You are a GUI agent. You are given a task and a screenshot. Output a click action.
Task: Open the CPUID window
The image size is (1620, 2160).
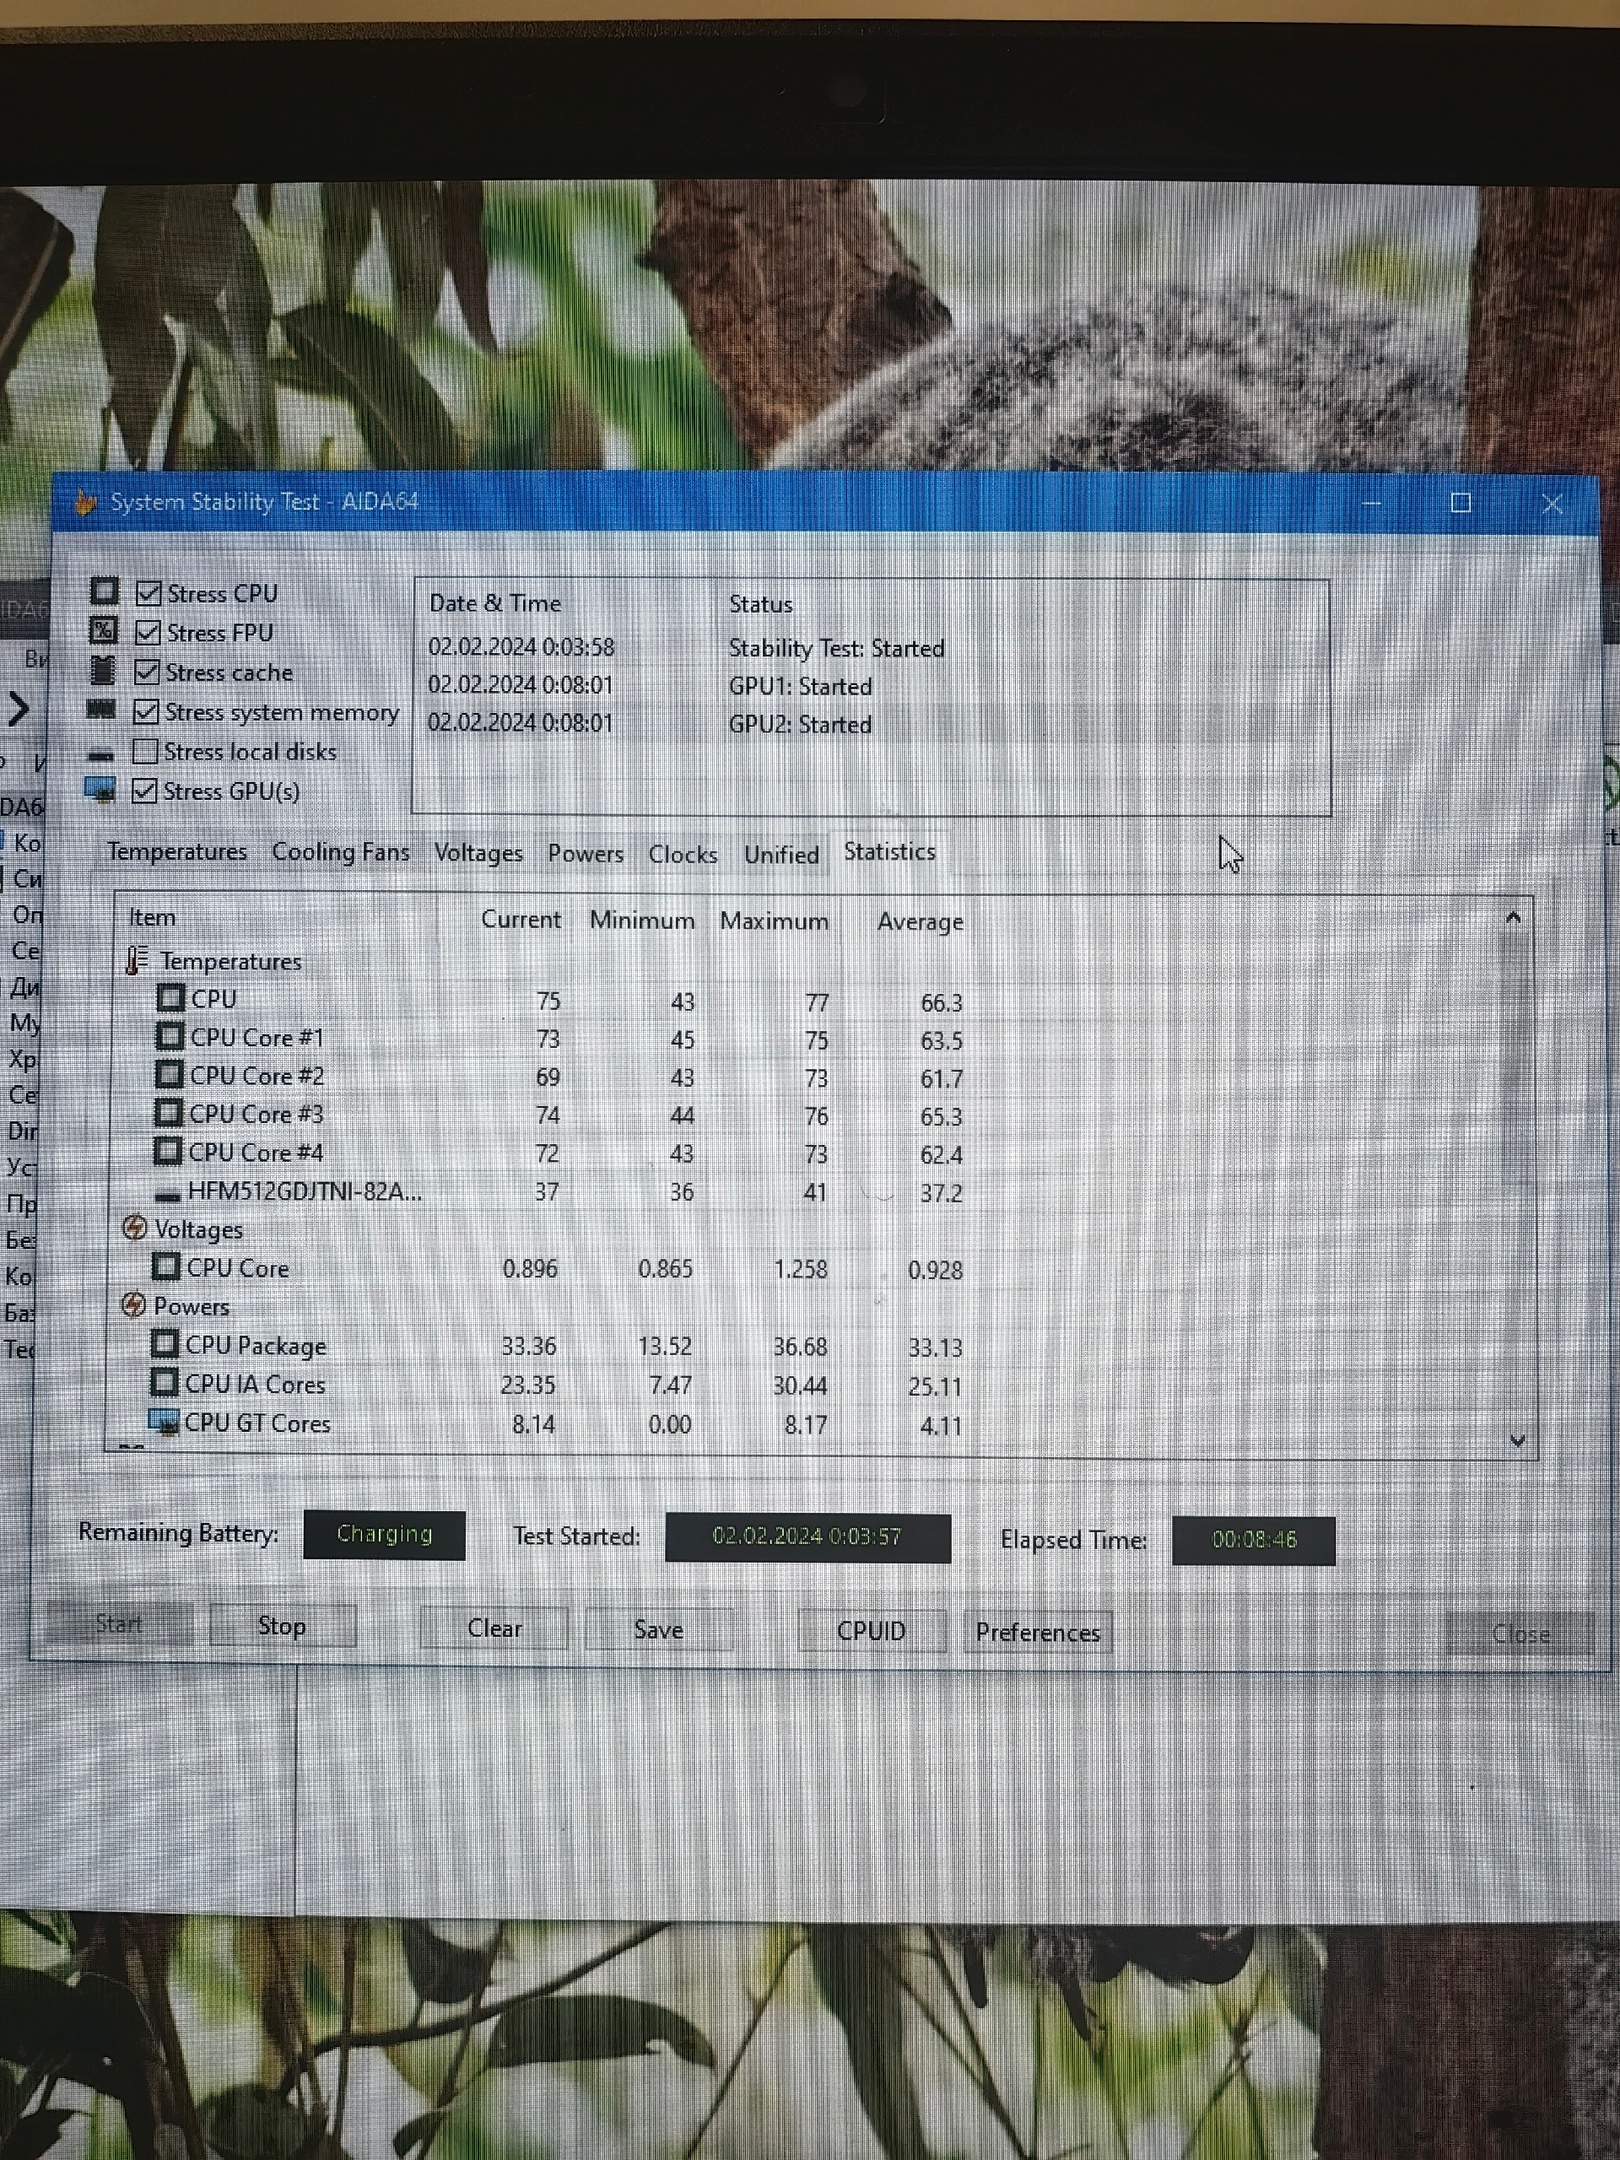pyautogui.click(x=871, y=1631)
